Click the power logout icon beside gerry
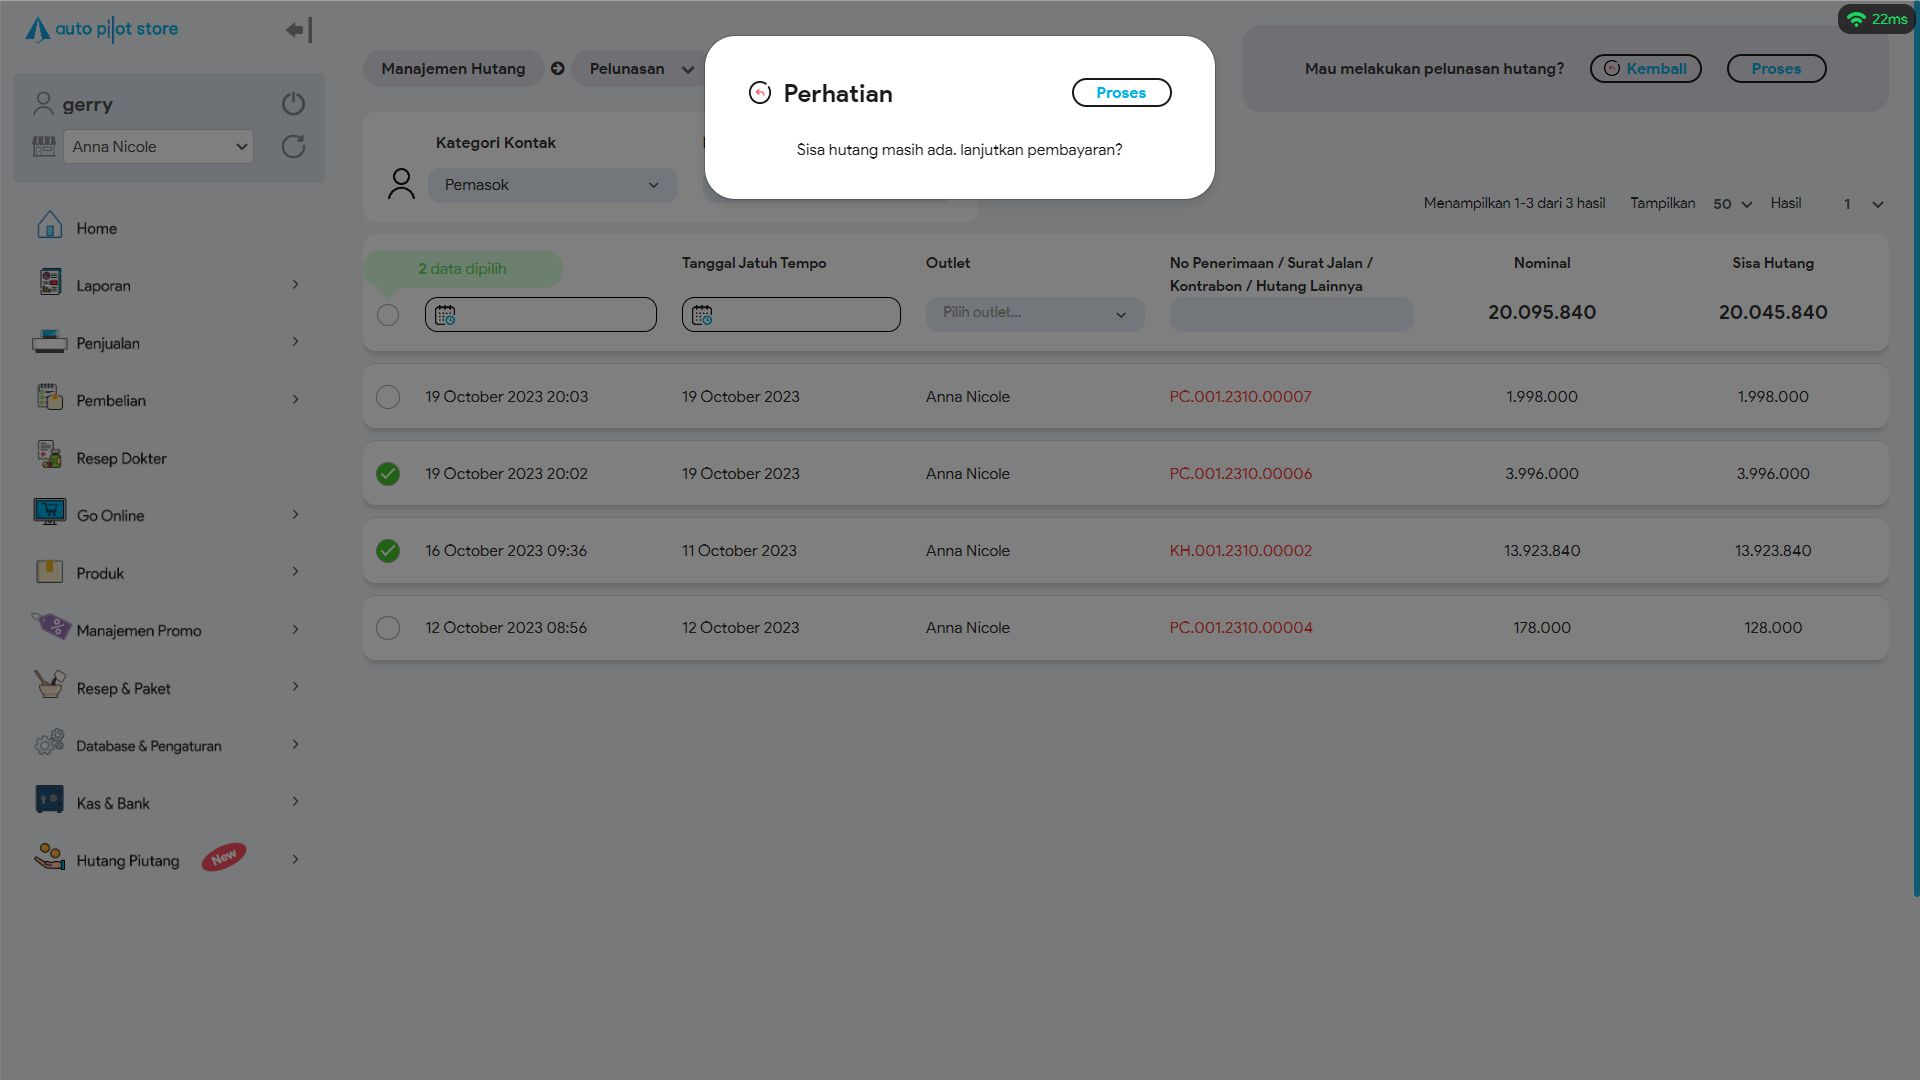 click(x=293, y=104)
